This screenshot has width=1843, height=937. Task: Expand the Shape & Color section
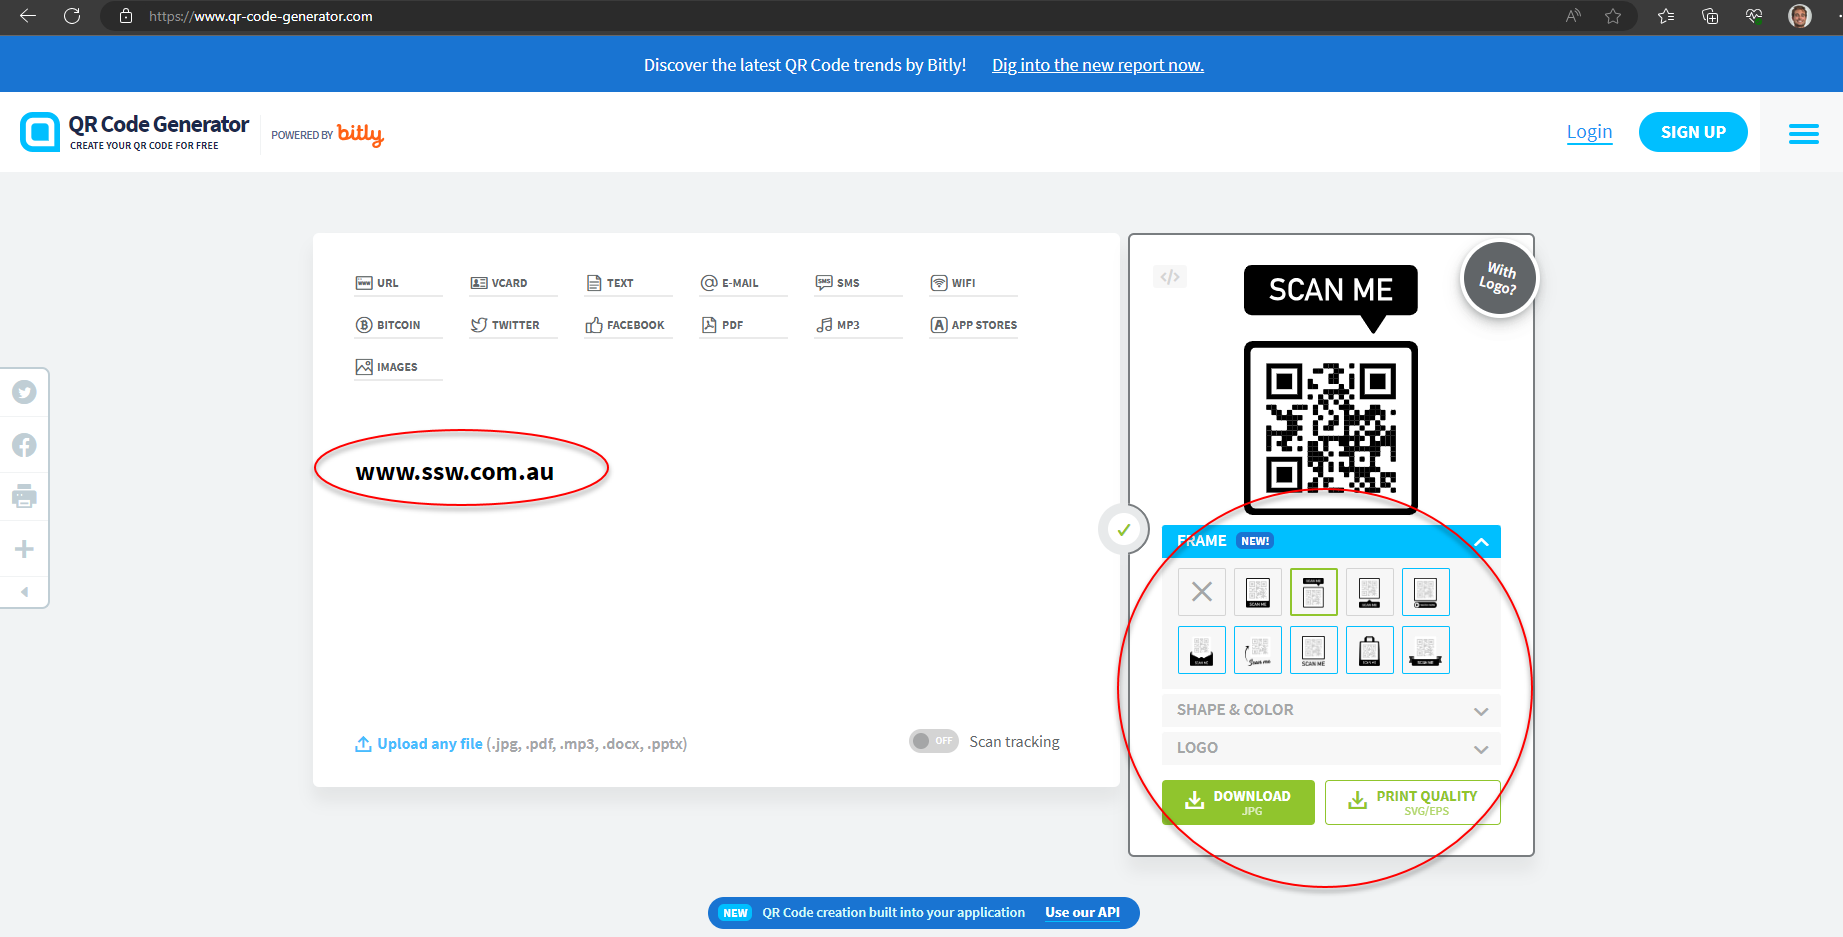(1330, 710)
